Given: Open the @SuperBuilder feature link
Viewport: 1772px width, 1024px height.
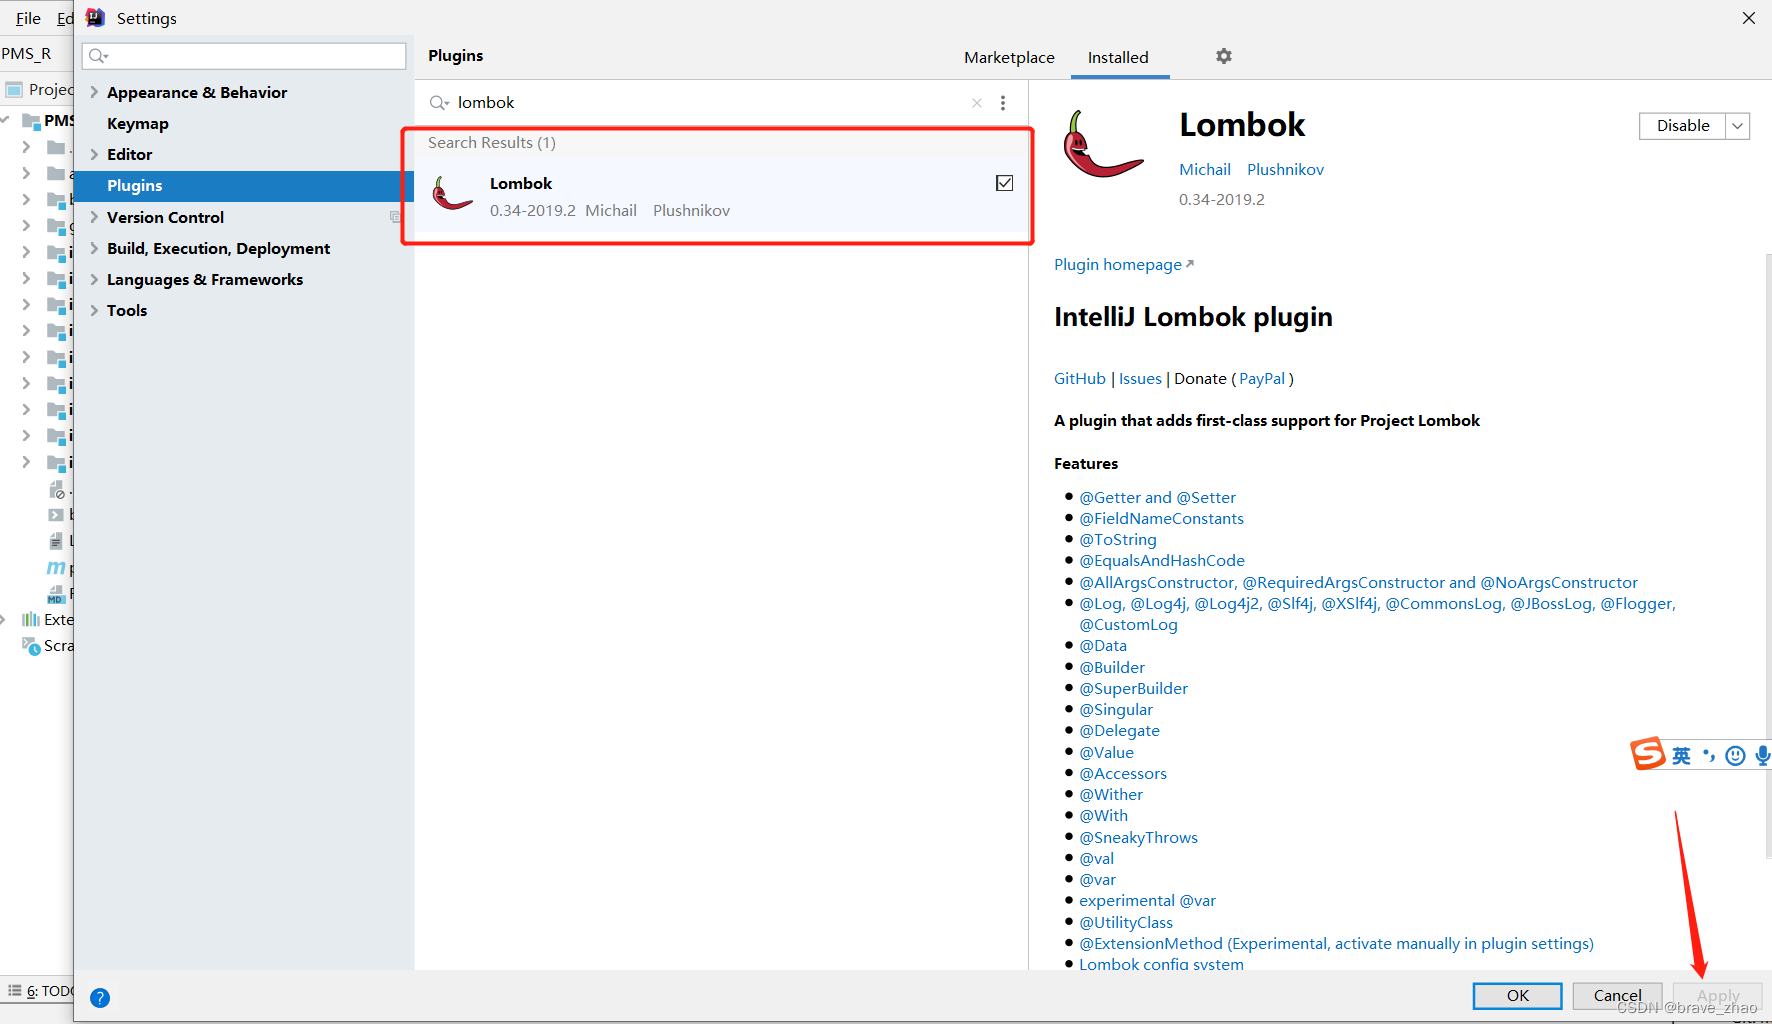Looking at the screenshot, I should 1133,688.
